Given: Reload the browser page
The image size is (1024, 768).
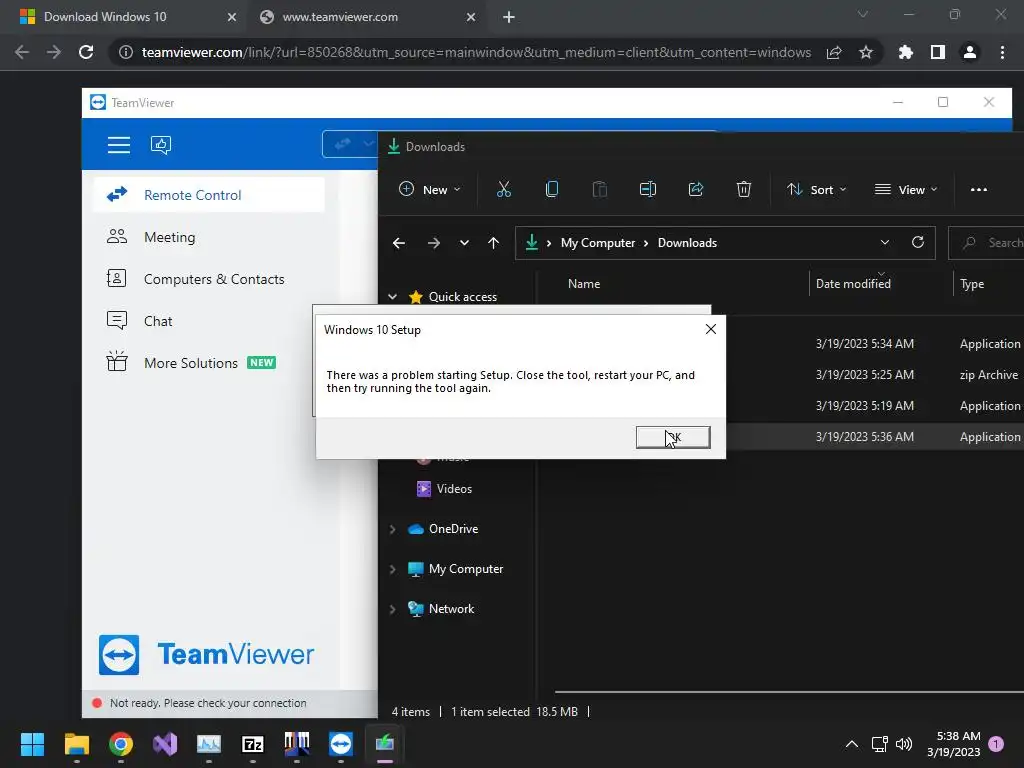Looking at the screenshot, I should point(86,52).
